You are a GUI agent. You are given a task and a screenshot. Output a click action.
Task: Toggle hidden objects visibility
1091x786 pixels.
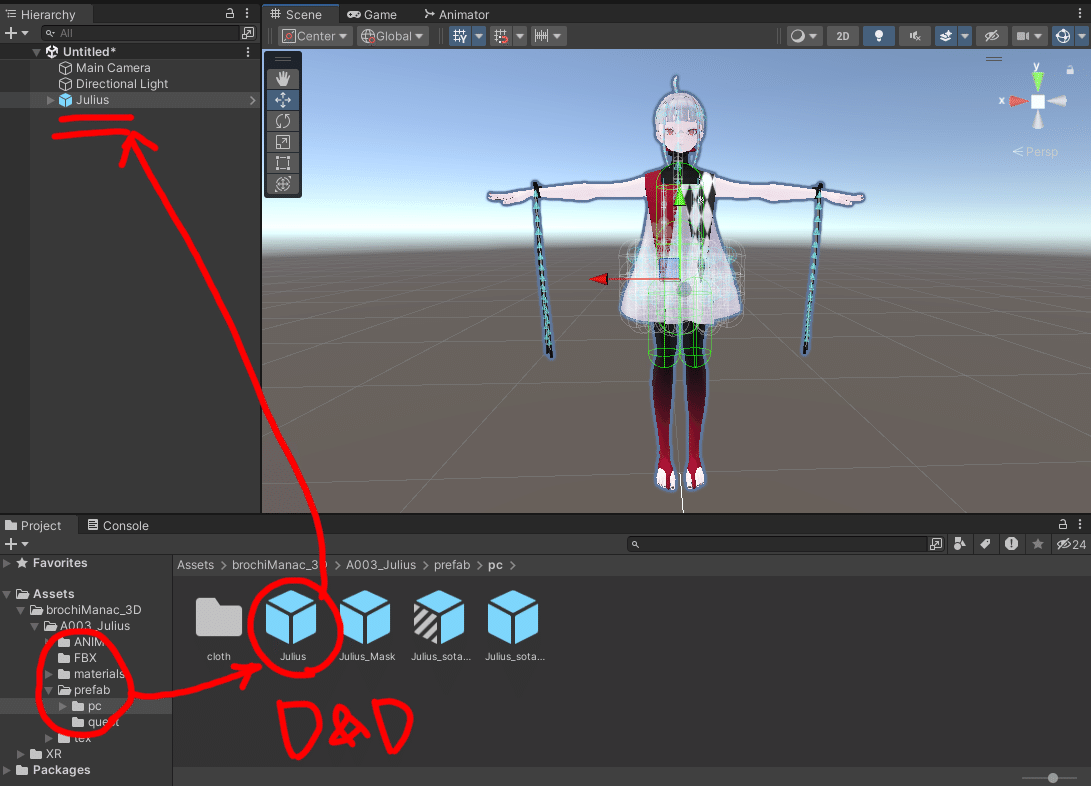point(992,36)
